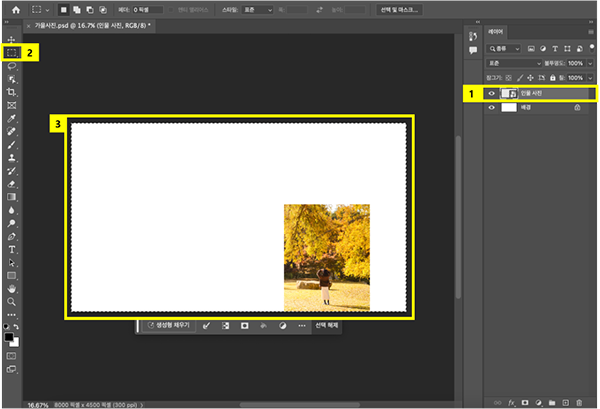This screenshot has width=600, height=409.
Task: Click the Feather pixel input field
Action: point(147,10)
